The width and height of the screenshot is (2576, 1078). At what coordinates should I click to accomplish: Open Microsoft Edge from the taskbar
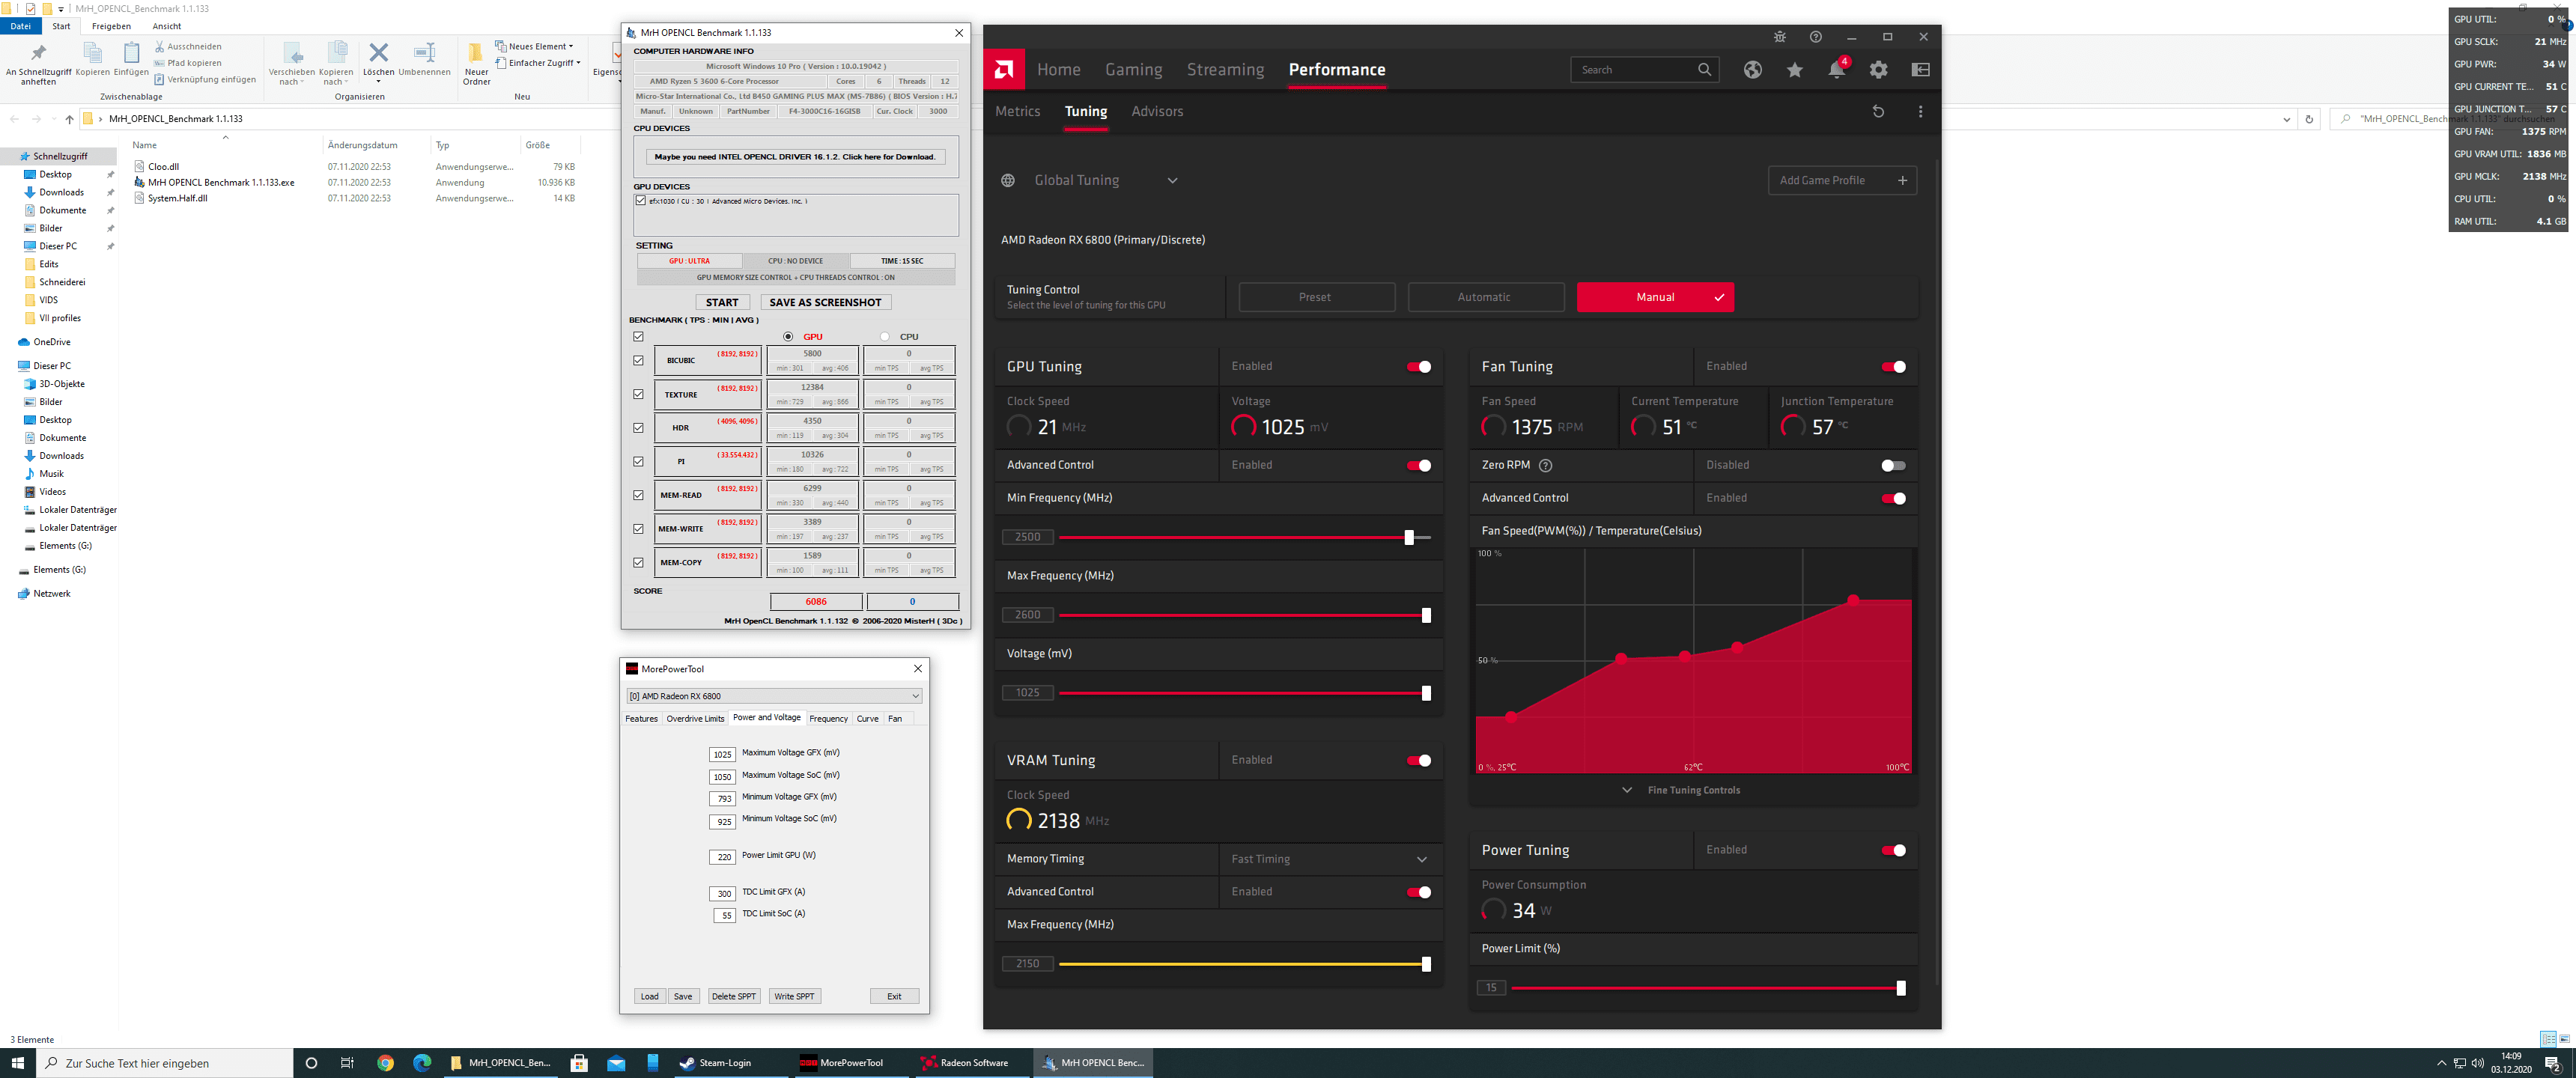pos(421,1063)
